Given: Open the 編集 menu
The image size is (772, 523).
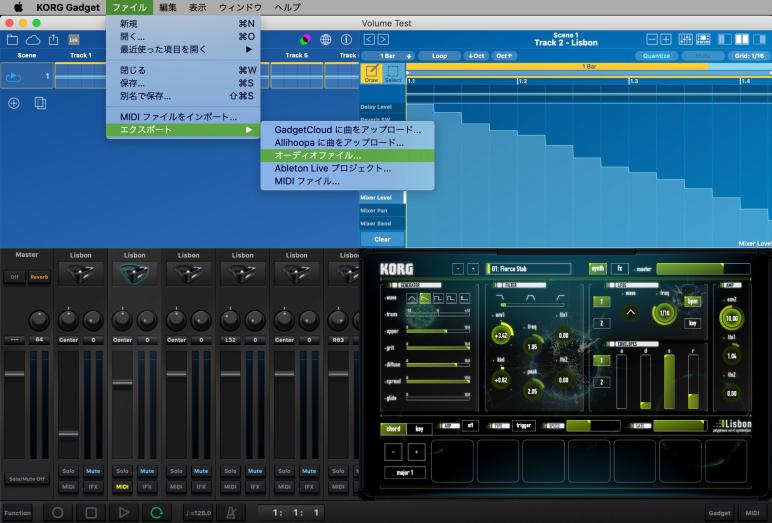Looking at the screenshot, I should point(168,7).
